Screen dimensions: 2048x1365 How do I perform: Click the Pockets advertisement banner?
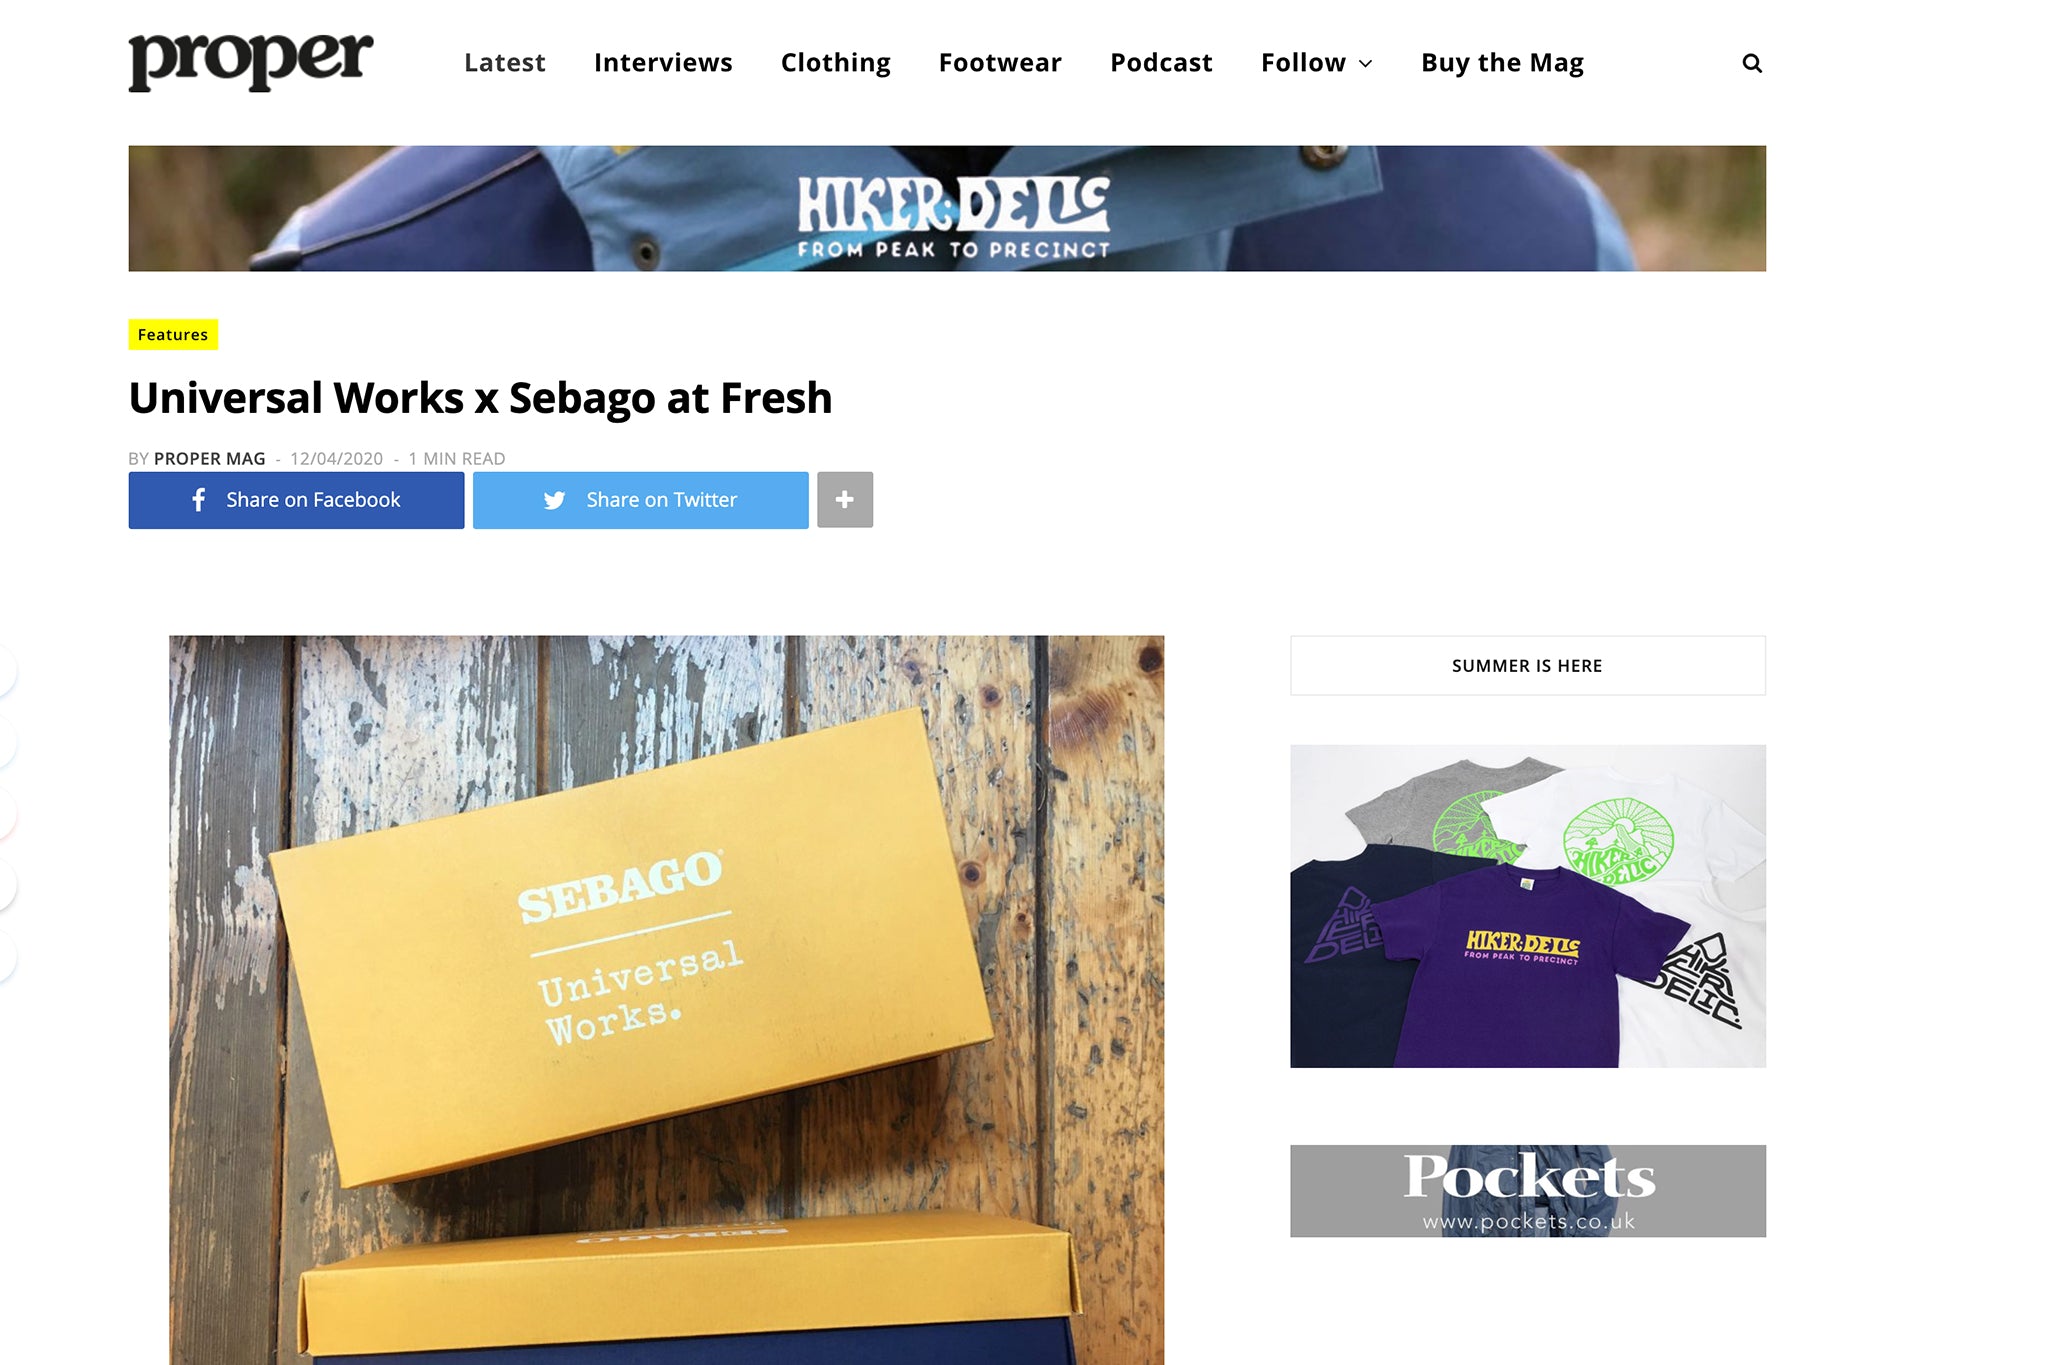(x=1528, y=1191)
